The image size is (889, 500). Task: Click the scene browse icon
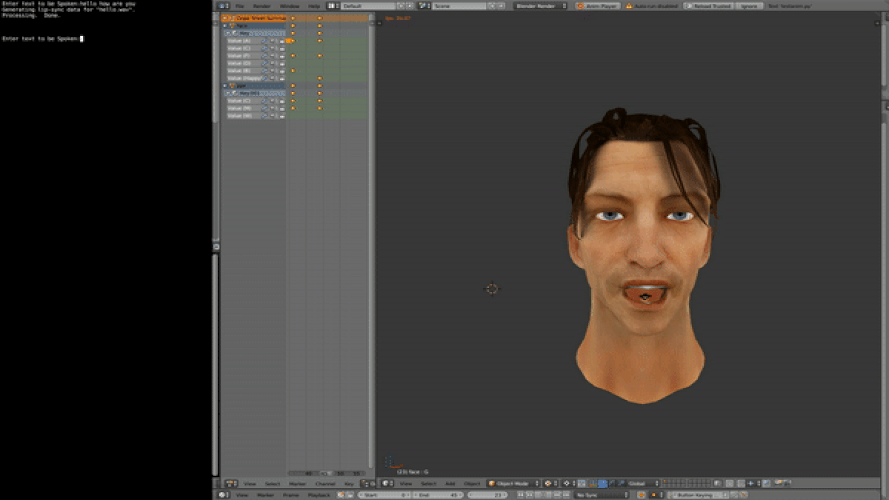coord(425,6)
